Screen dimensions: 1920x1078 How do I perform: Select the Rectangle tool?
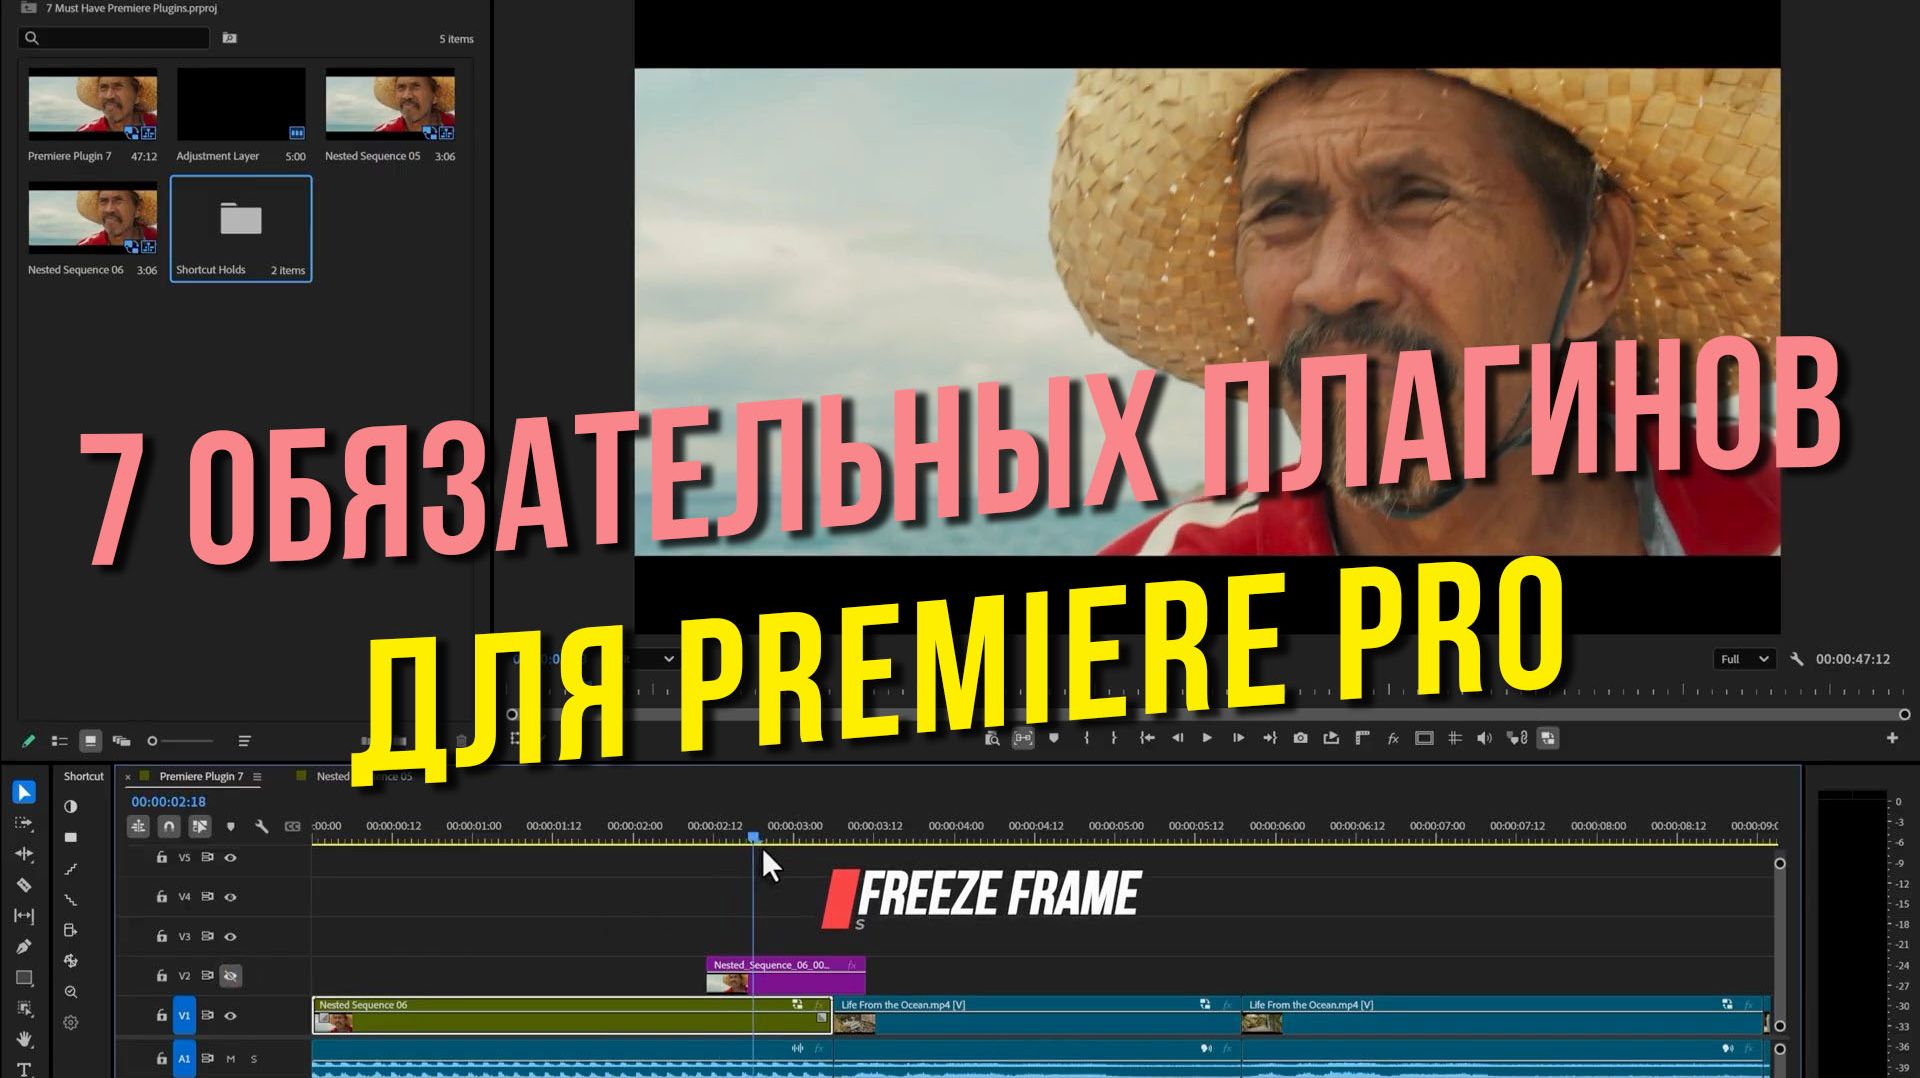point(24,978)
